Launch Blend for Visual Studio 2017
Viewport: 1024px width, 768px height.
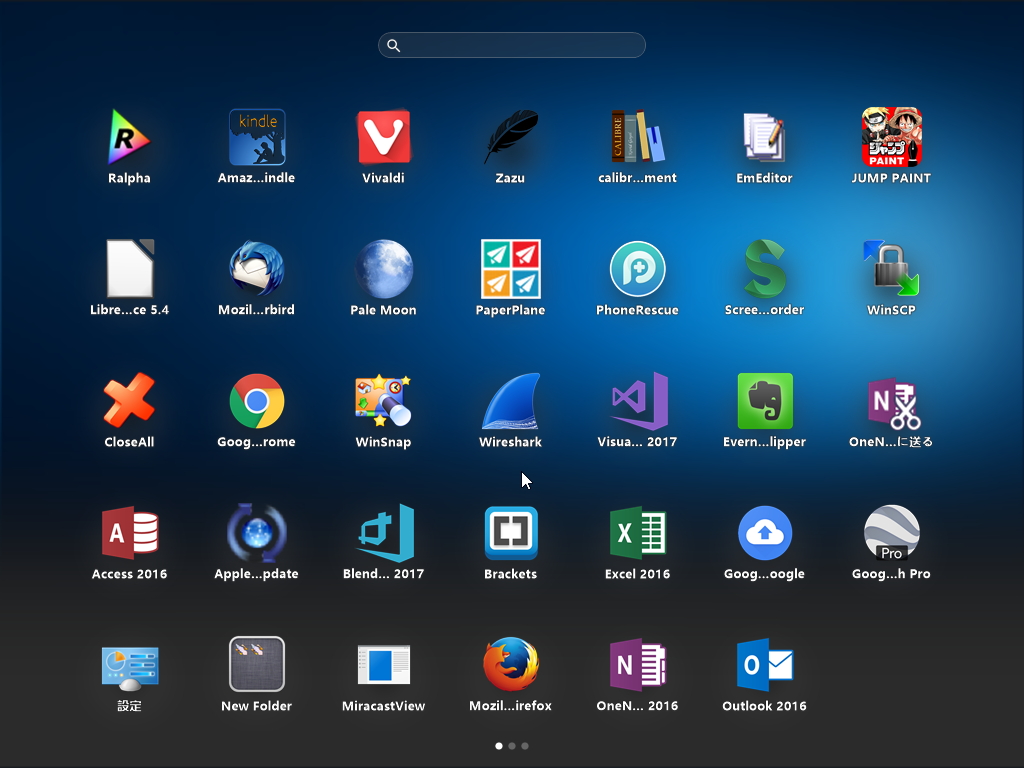pyautogui.click(x=385, y=532)
